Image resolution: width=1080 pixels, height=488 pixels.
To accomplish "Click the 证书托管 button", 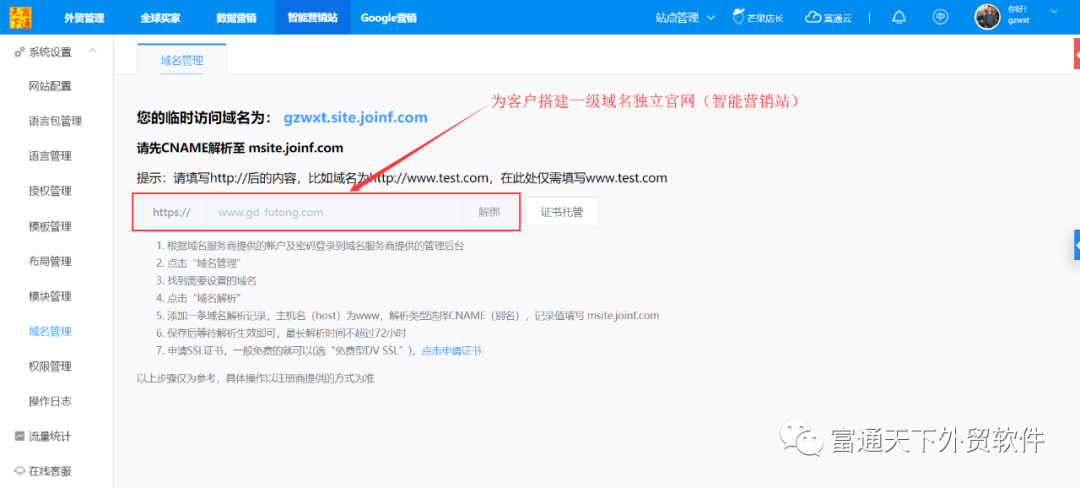I will pyautogui.click(x=561, y=212).
